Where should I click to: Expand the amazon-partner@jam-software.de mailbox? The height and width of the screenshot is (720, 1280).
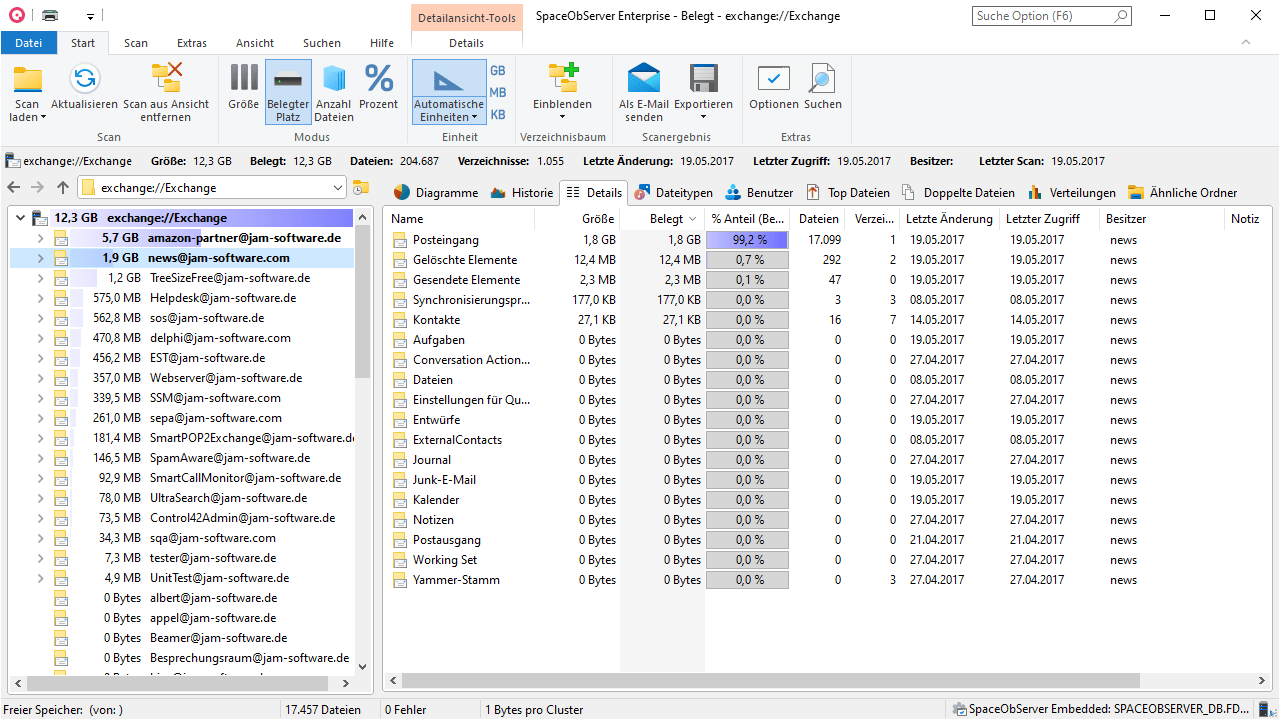[40, 238]
